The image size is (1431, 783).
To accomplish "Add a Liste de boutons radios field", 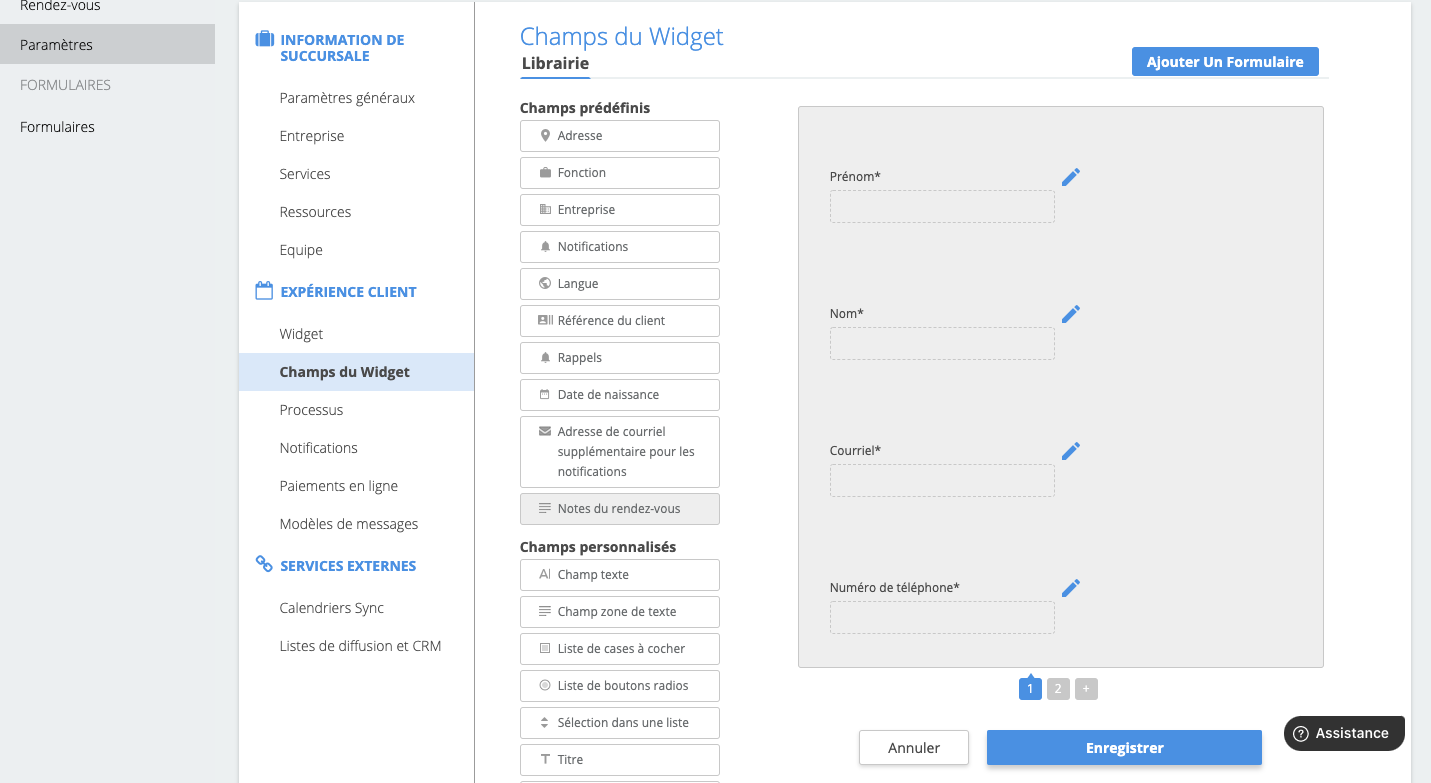I will pyautogui.click(x=619, y=686).
